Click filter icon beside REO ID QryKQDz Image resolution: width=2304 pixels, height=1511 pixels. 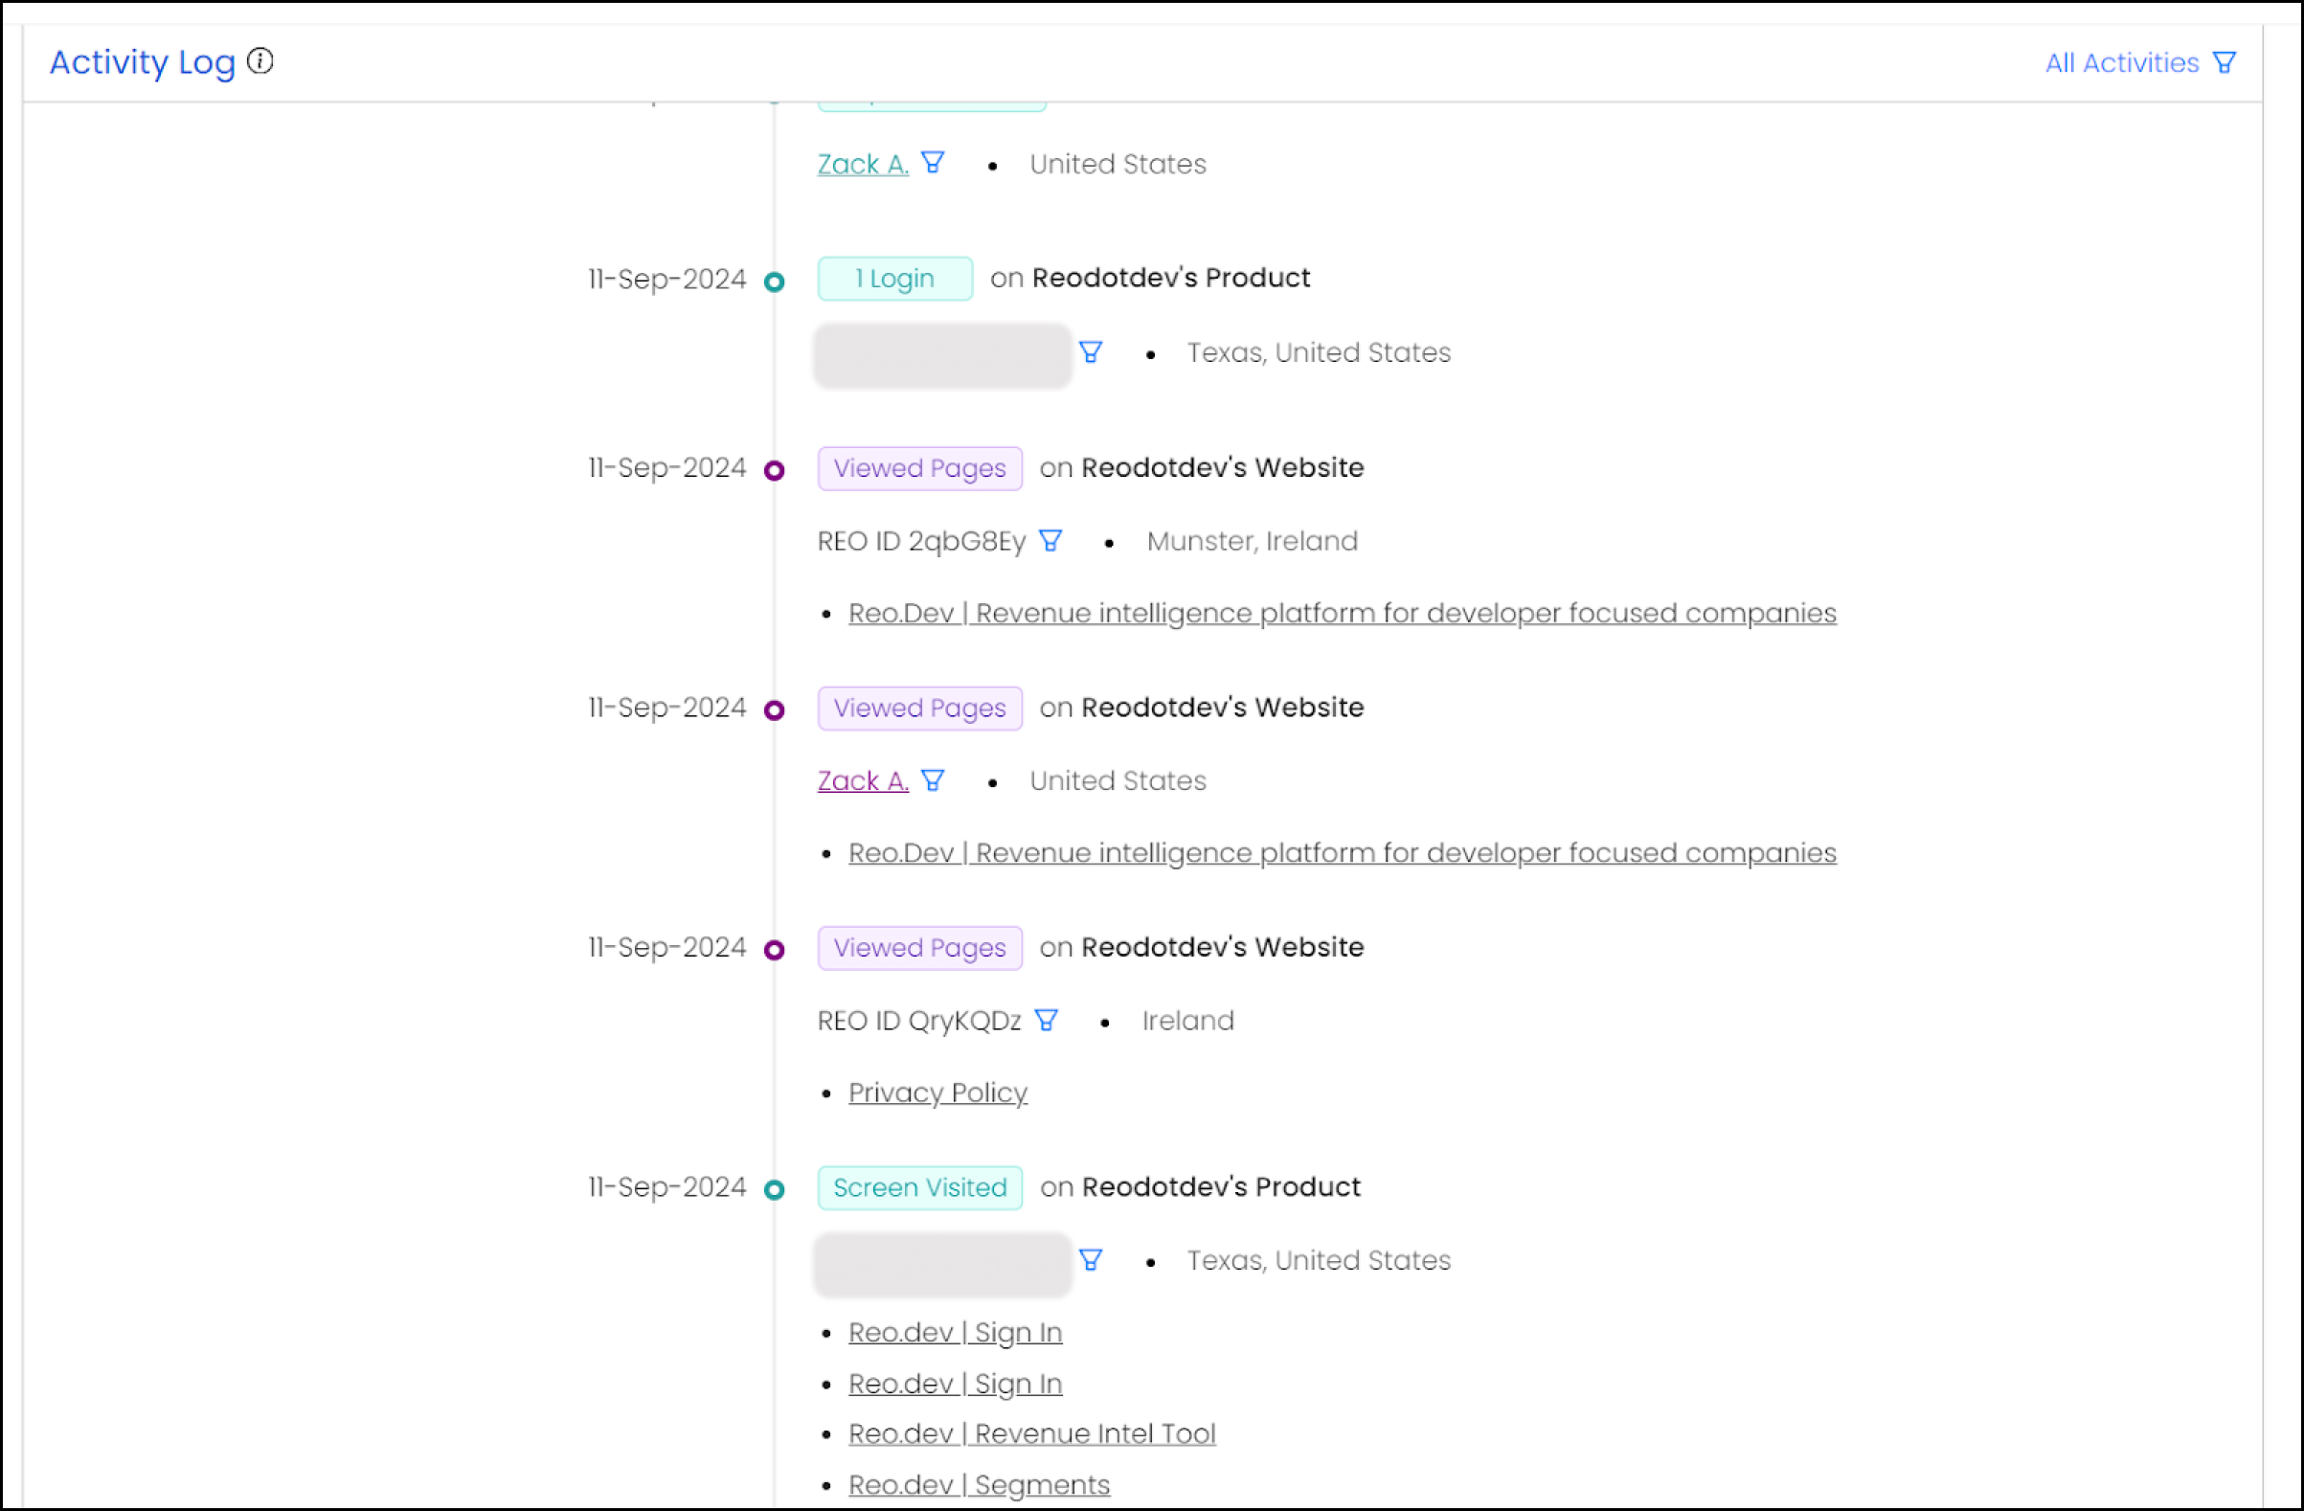[x=1046, y=1020]
